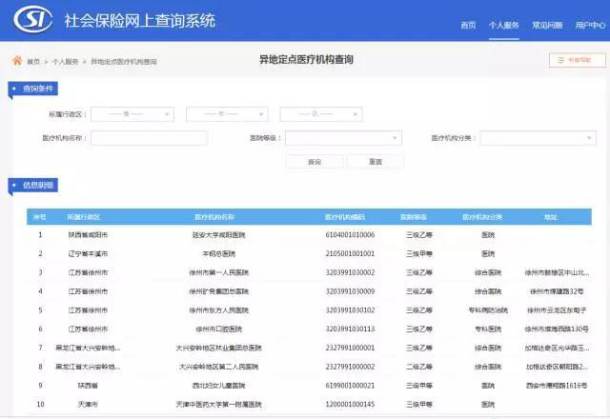Open 常见问题 in the top navigation
Image resolution: width=610 pixels, height=419 pixels.
coord(546,23)
